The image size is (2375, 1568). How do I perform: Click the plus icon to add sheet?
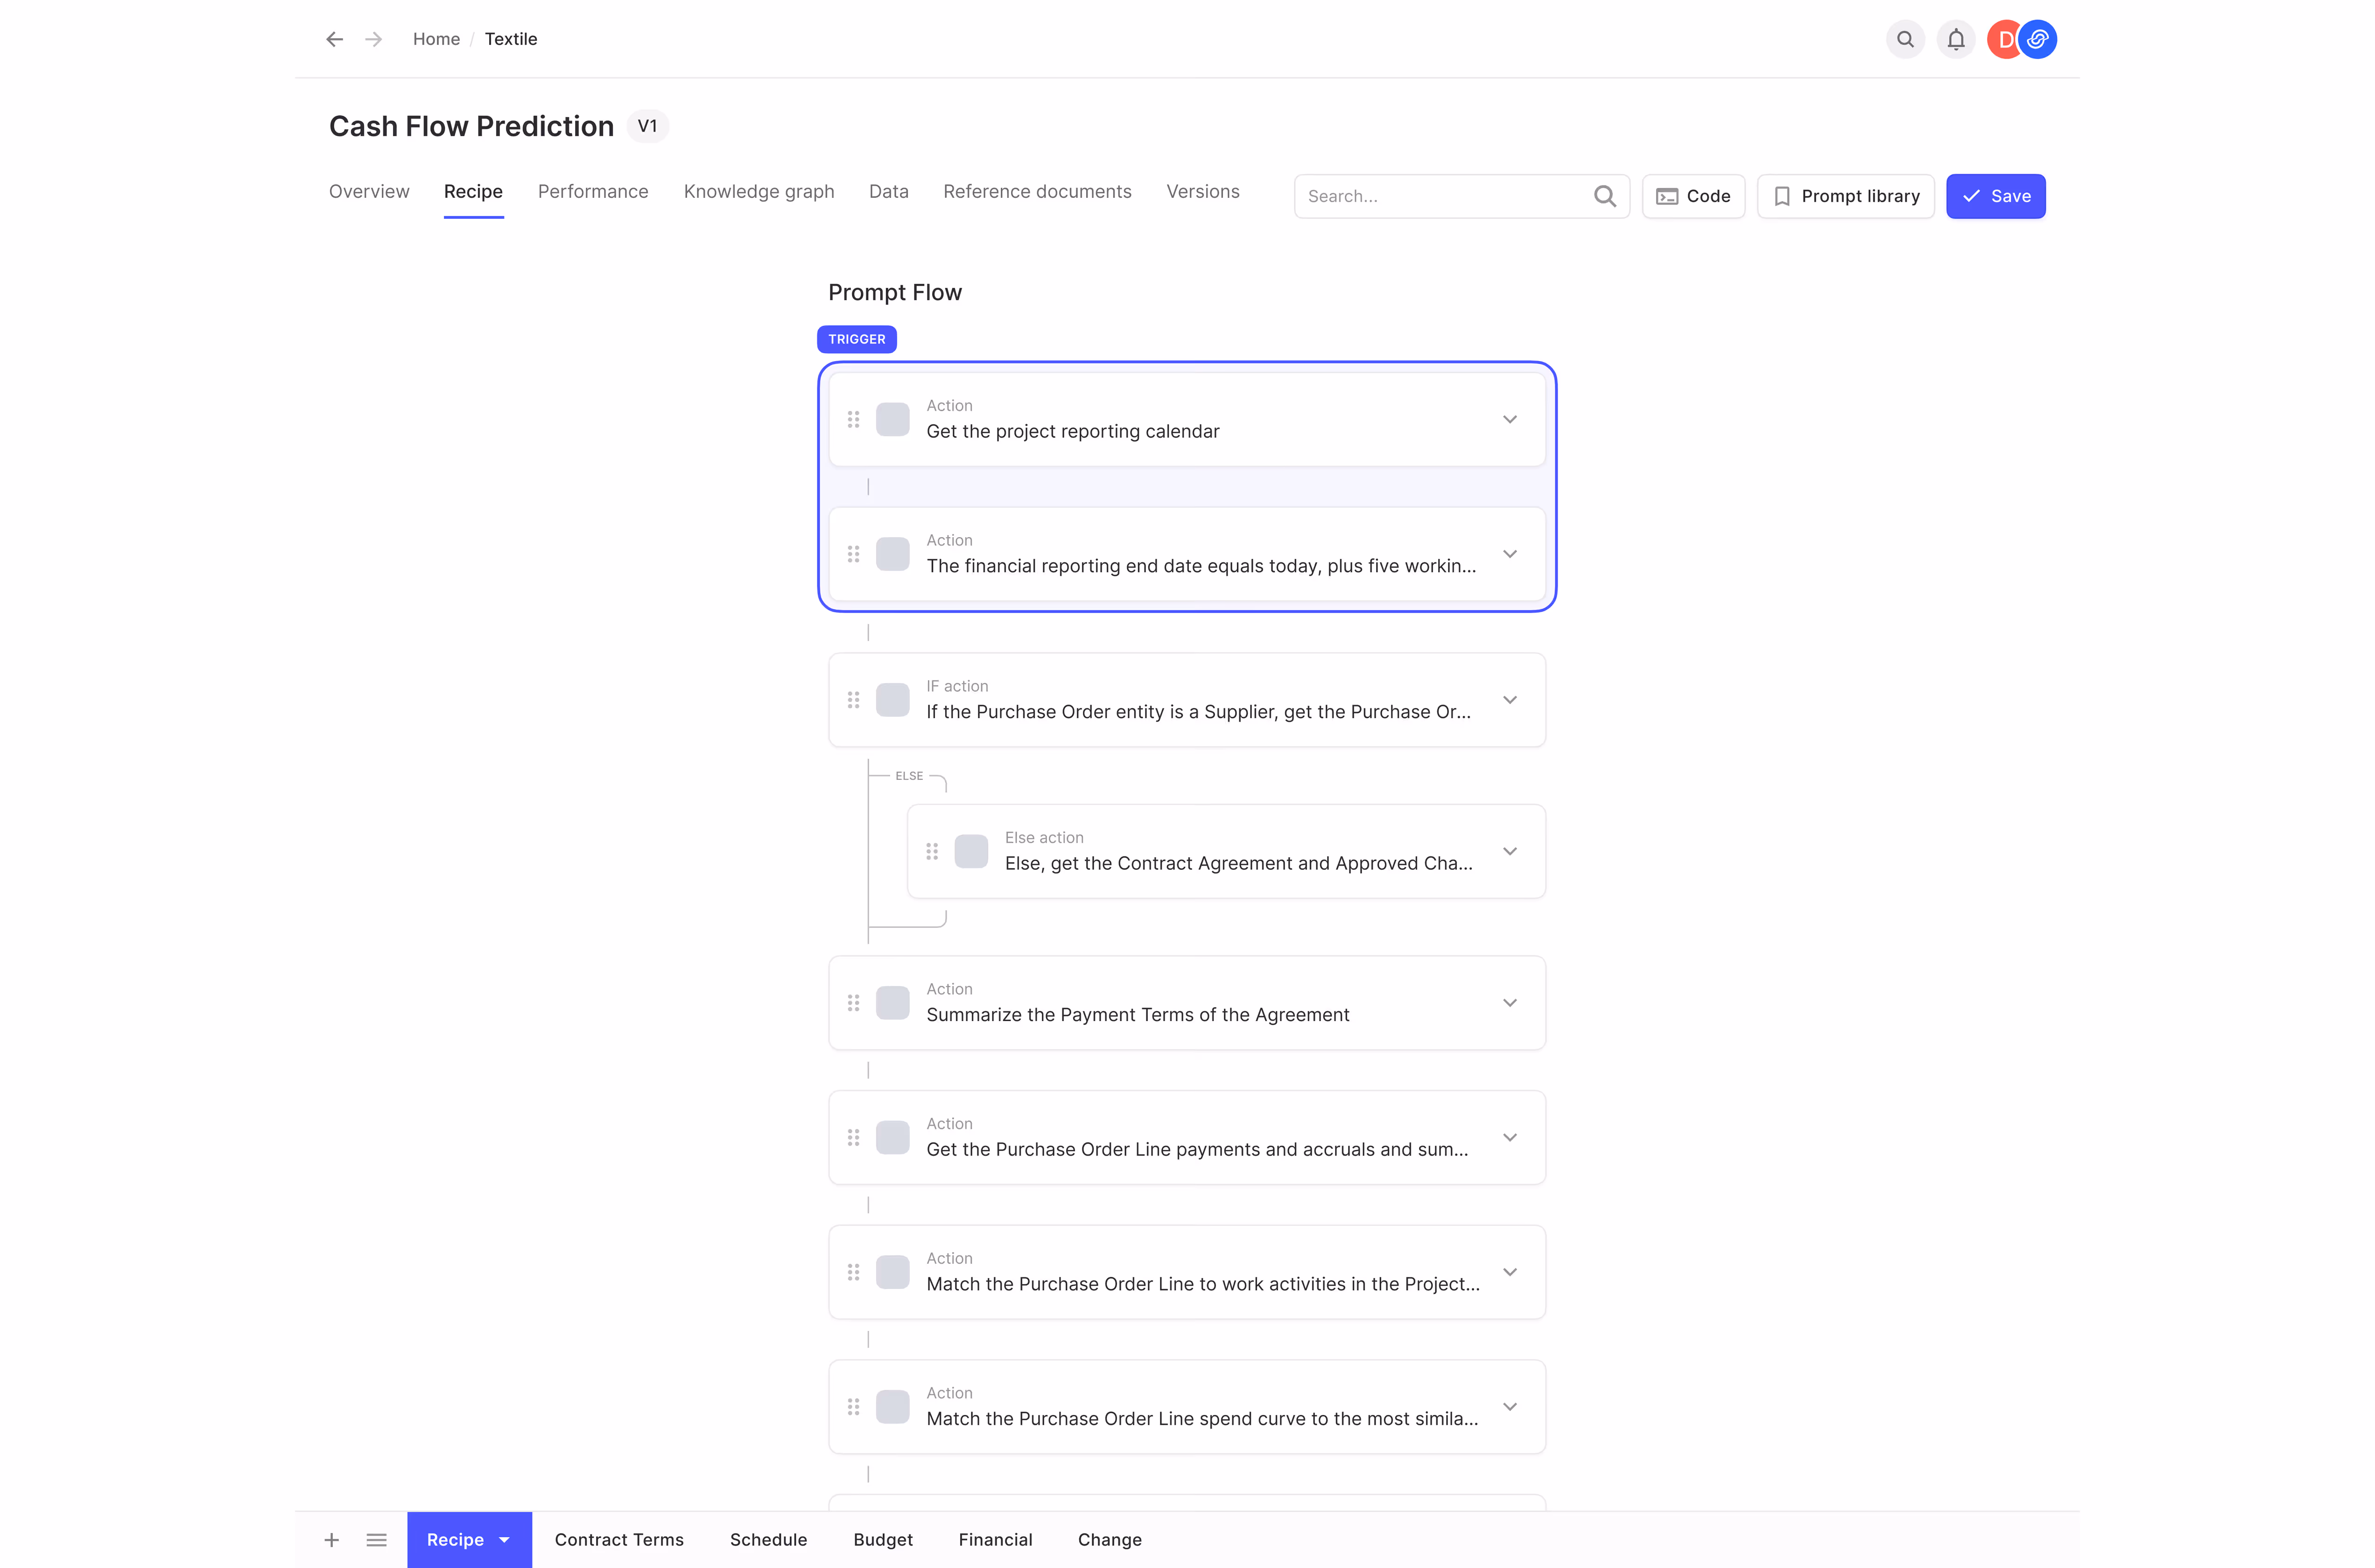[x=331, y=1539]
